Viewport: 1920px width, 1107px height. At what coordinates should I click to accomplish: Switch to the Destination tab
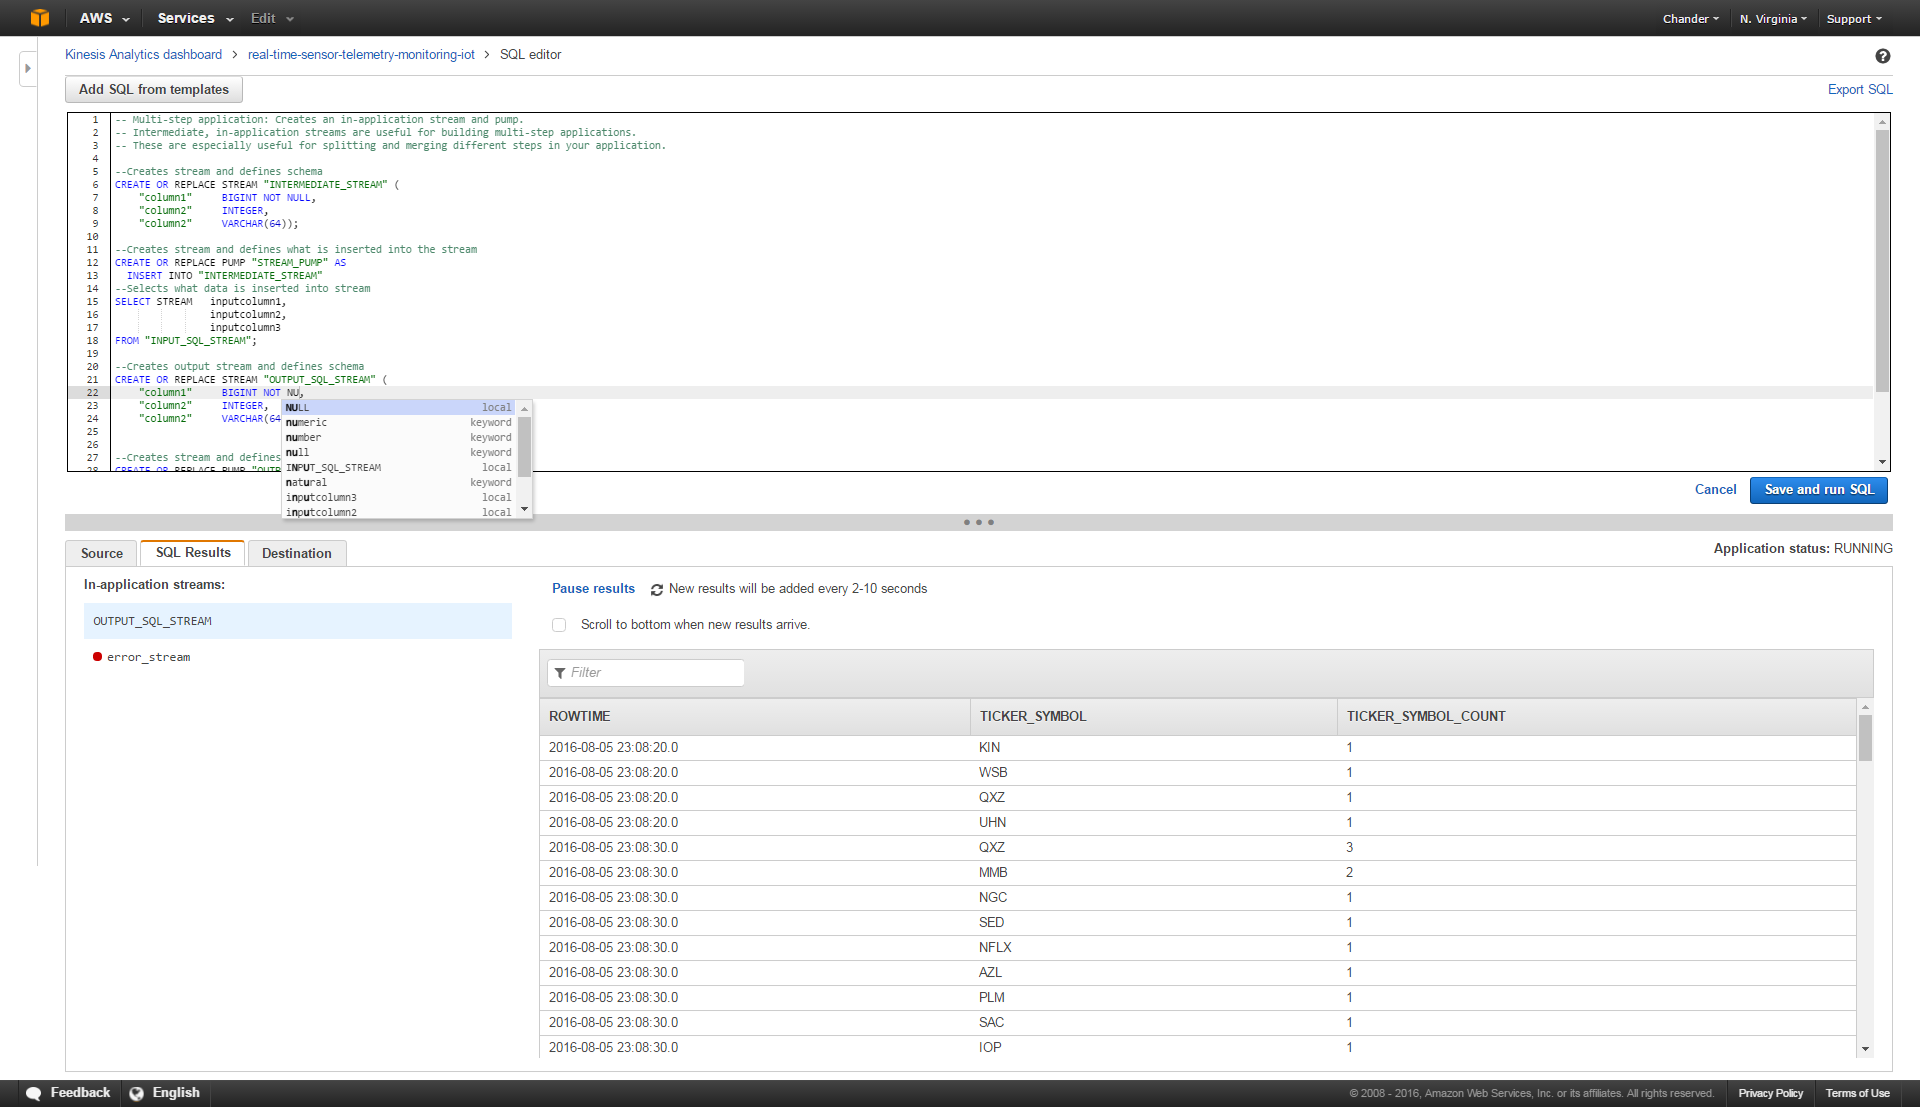tap(296, 553)
